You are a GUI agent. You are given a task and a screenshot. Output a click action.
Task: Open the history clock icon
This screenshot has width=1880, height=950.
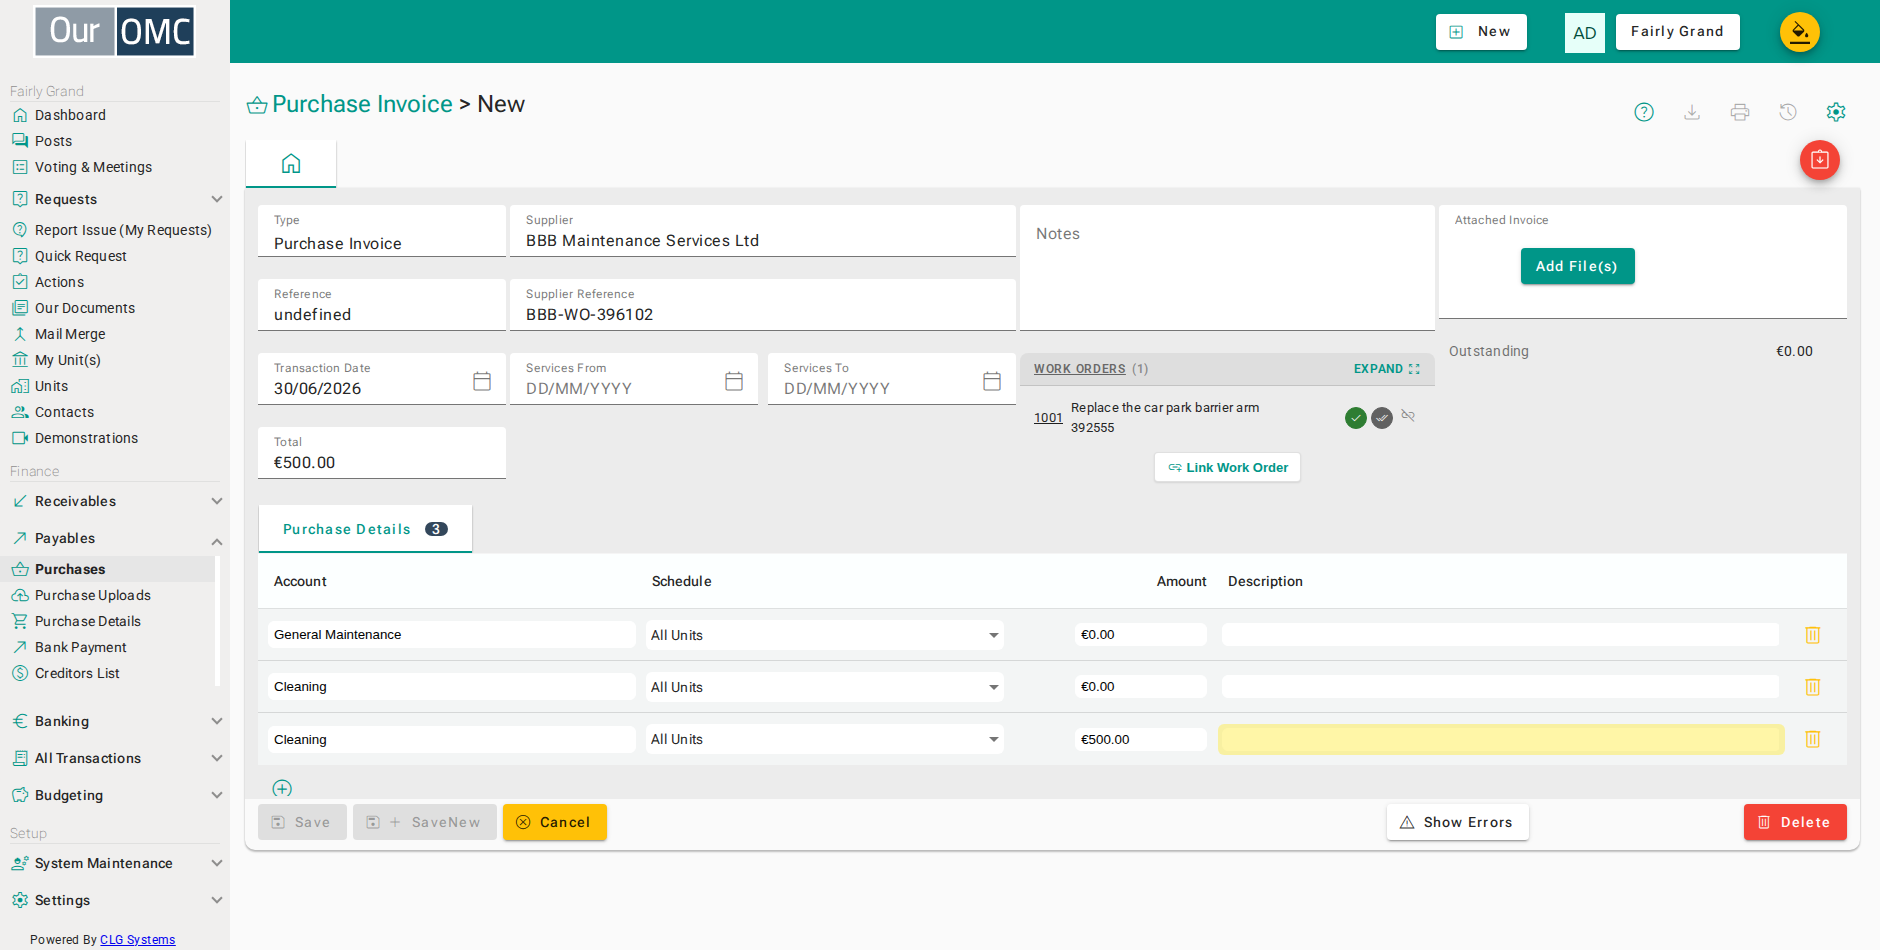click(1788, 112)
